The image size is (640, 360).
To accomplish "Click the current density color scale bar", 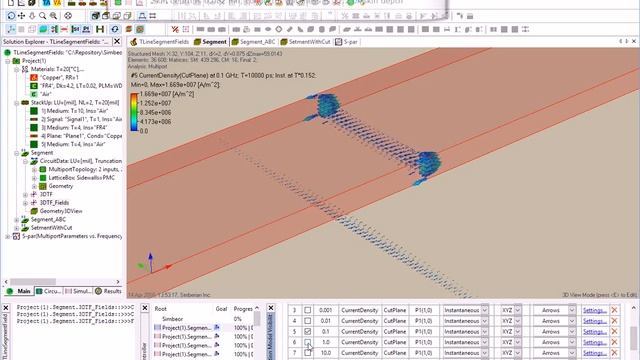I will tap(134, 112).
